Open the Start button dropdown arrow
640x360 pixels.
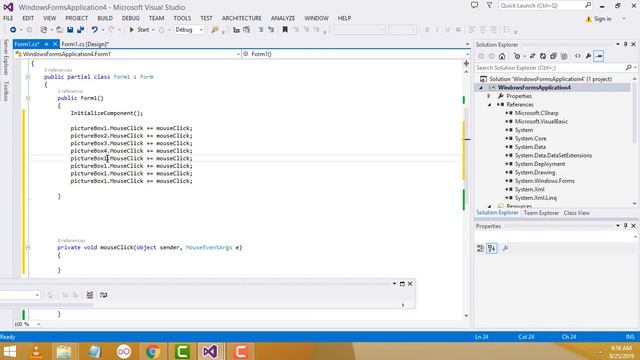(x=153, y=30)
